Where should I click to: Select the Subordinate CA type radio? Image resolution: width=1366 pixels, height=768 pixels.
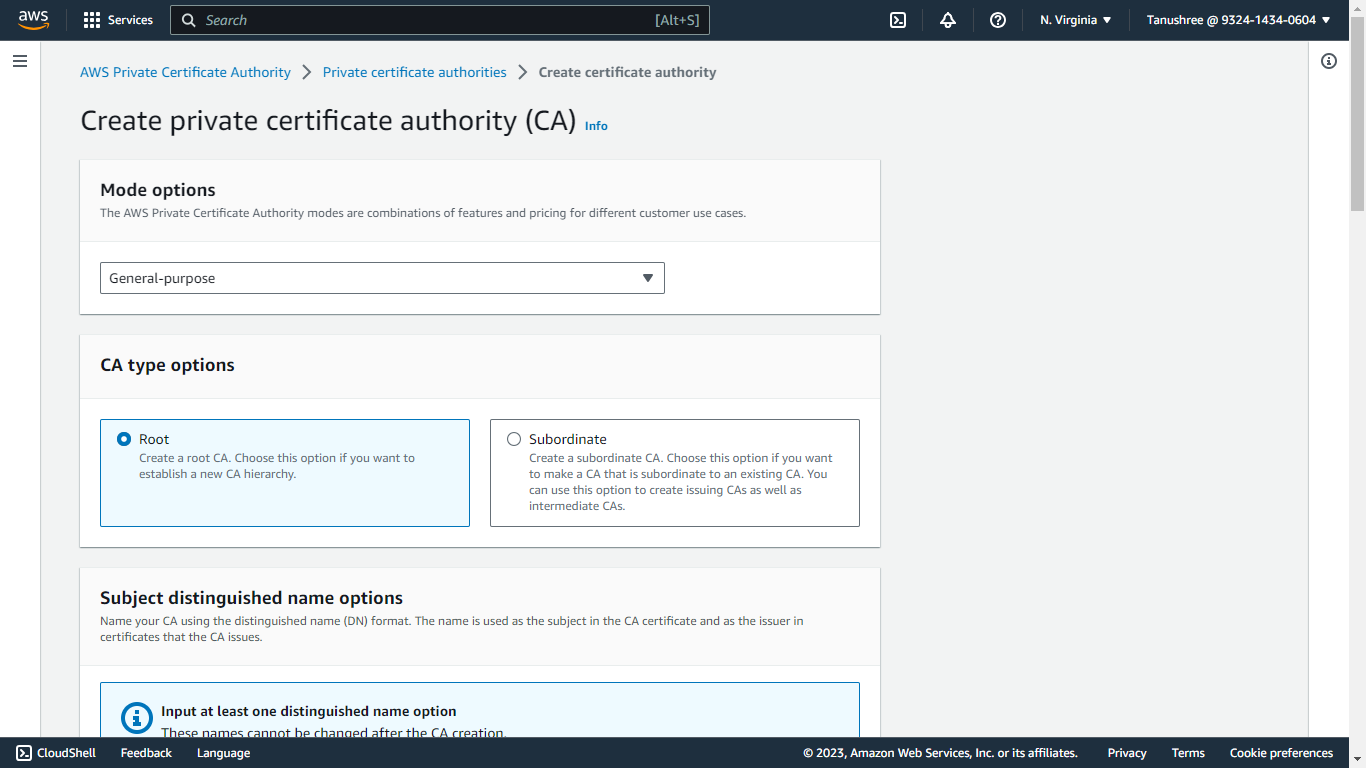click(x=514, y=439)
